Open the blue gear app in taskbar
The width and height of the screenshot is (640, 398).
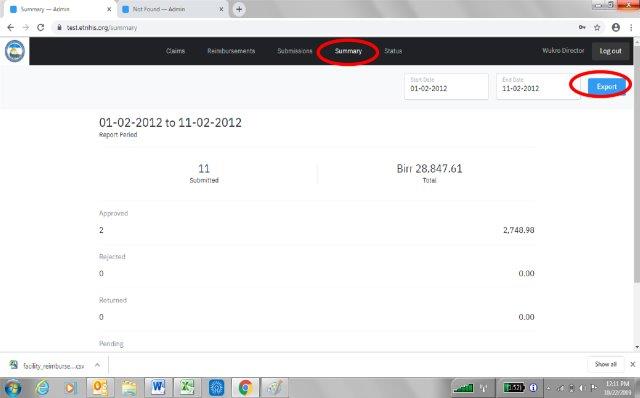pos(216,387)
